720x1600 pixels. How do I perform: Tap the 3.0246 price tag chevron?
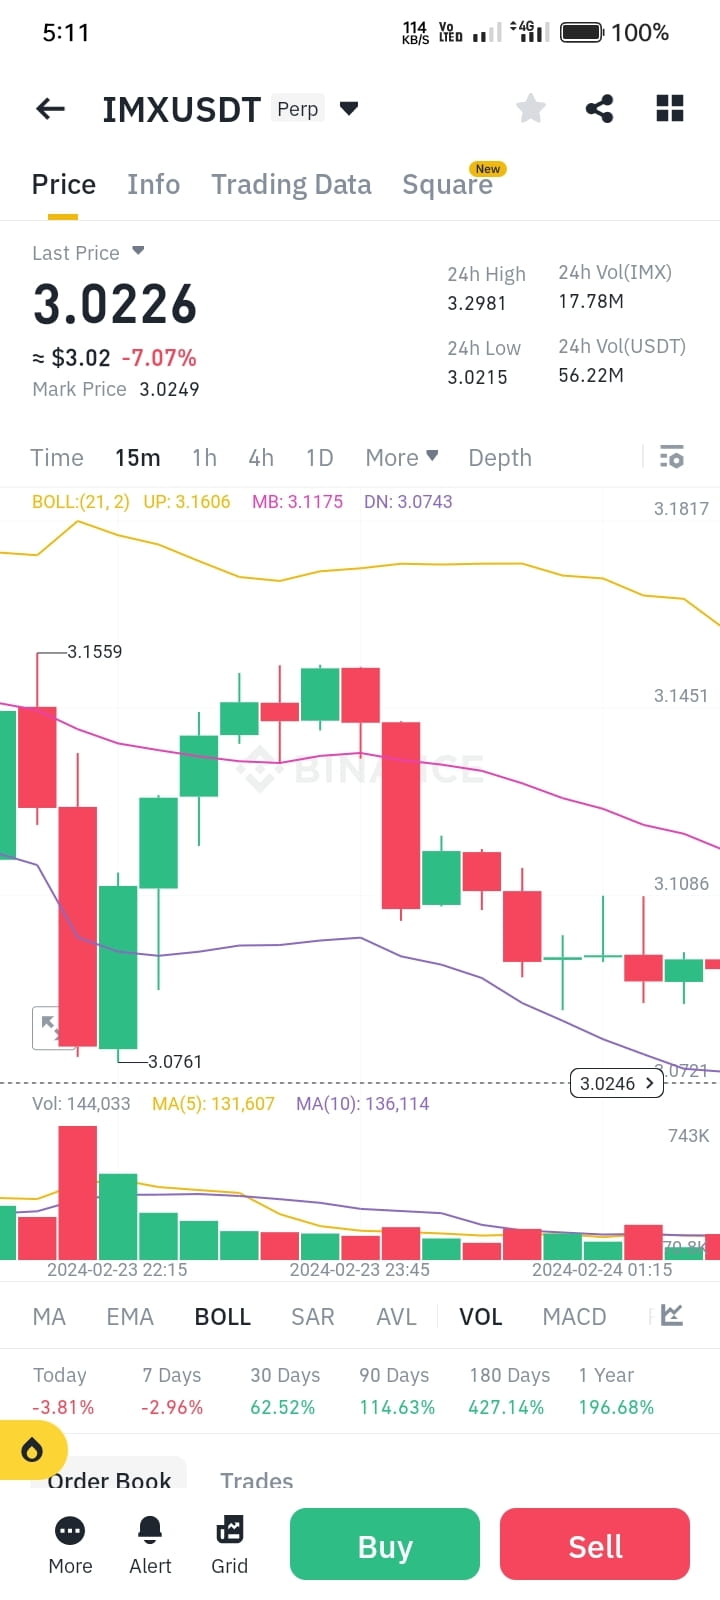[649, 1083]
